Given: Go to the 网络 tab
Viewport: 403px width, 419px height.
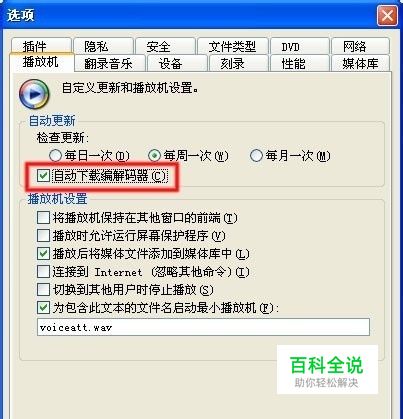Looking at the screenshot, I should pyautogui.click(x=360, y=46).
